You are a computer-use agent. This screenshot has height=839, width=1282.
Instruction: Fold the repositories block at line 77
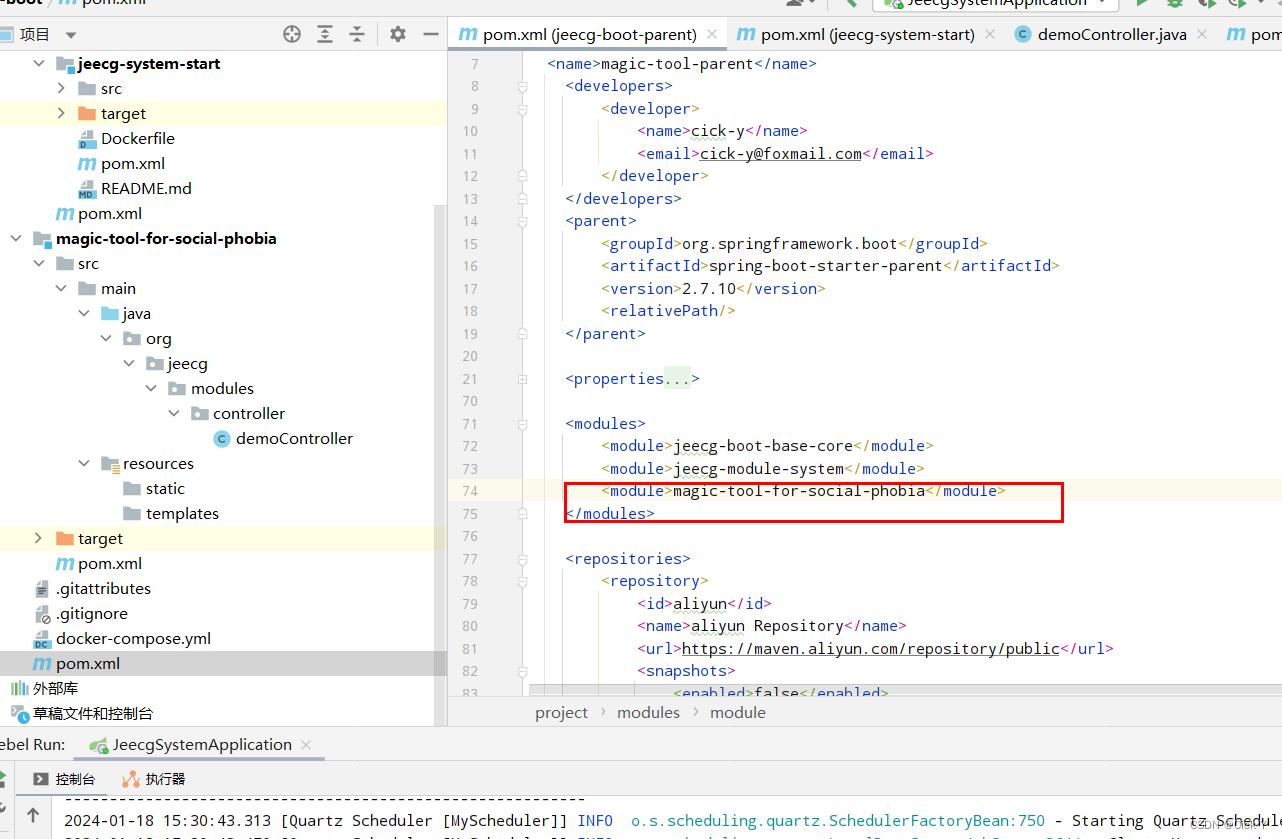(x=522, y=558)
